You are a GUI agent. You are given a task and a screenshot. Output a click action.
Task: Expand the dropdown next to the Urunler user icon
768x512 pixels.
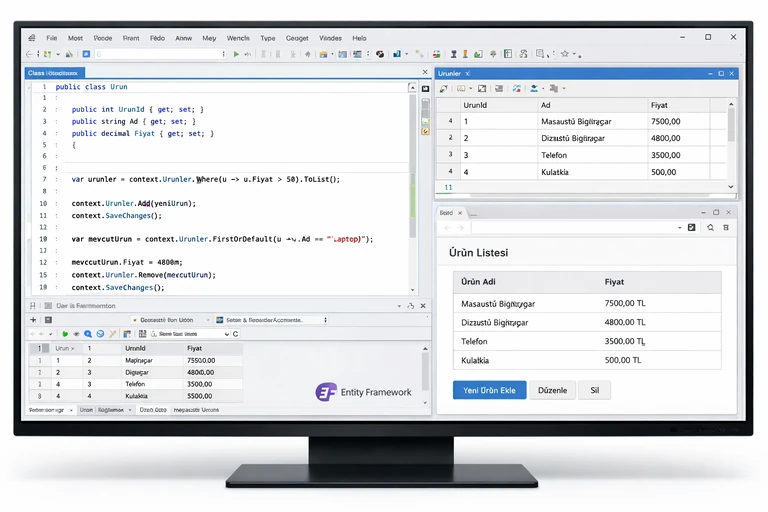pyautogui.click(x=543, y=89)
